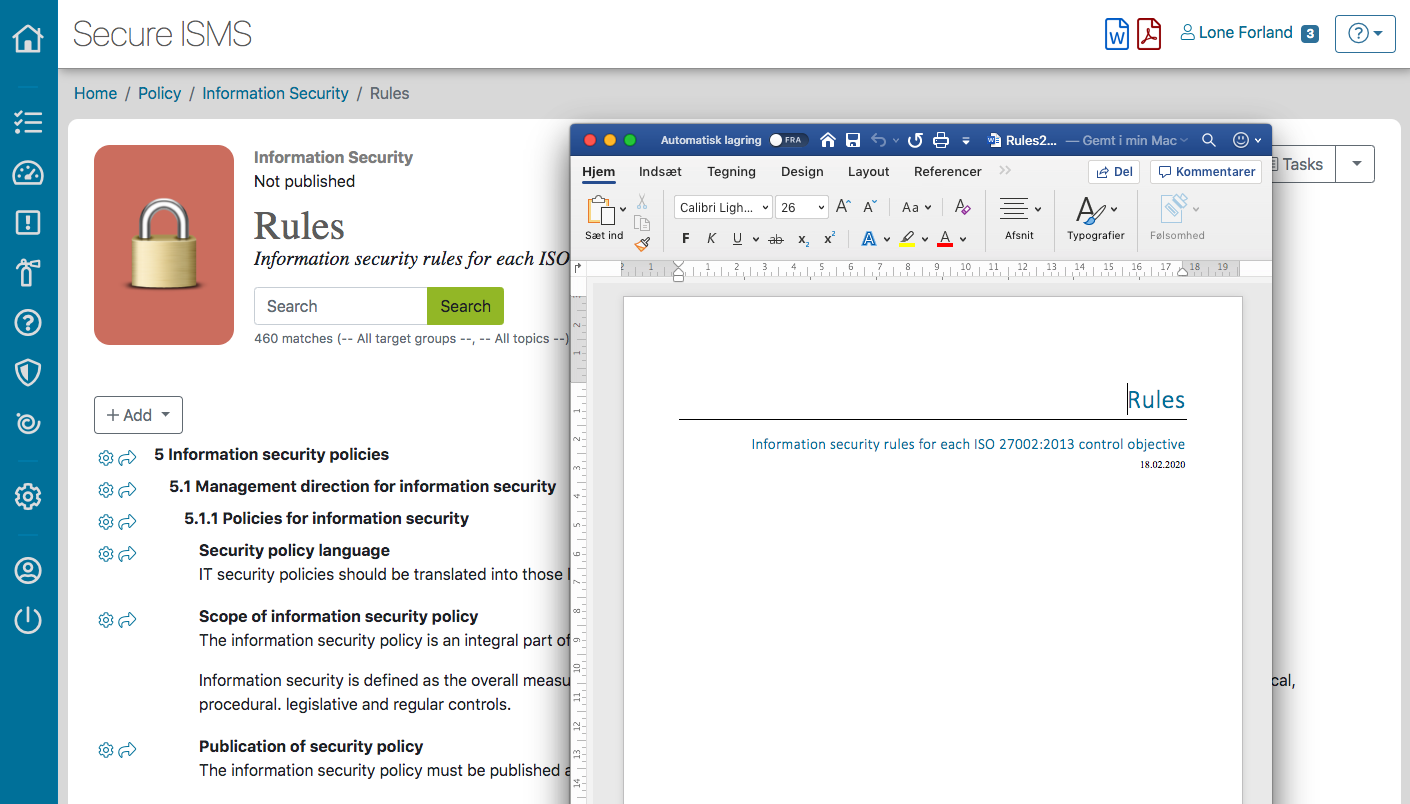Expand the Add dropdown button
Viewport: 1410px width, 804px height.
(138, 415)
